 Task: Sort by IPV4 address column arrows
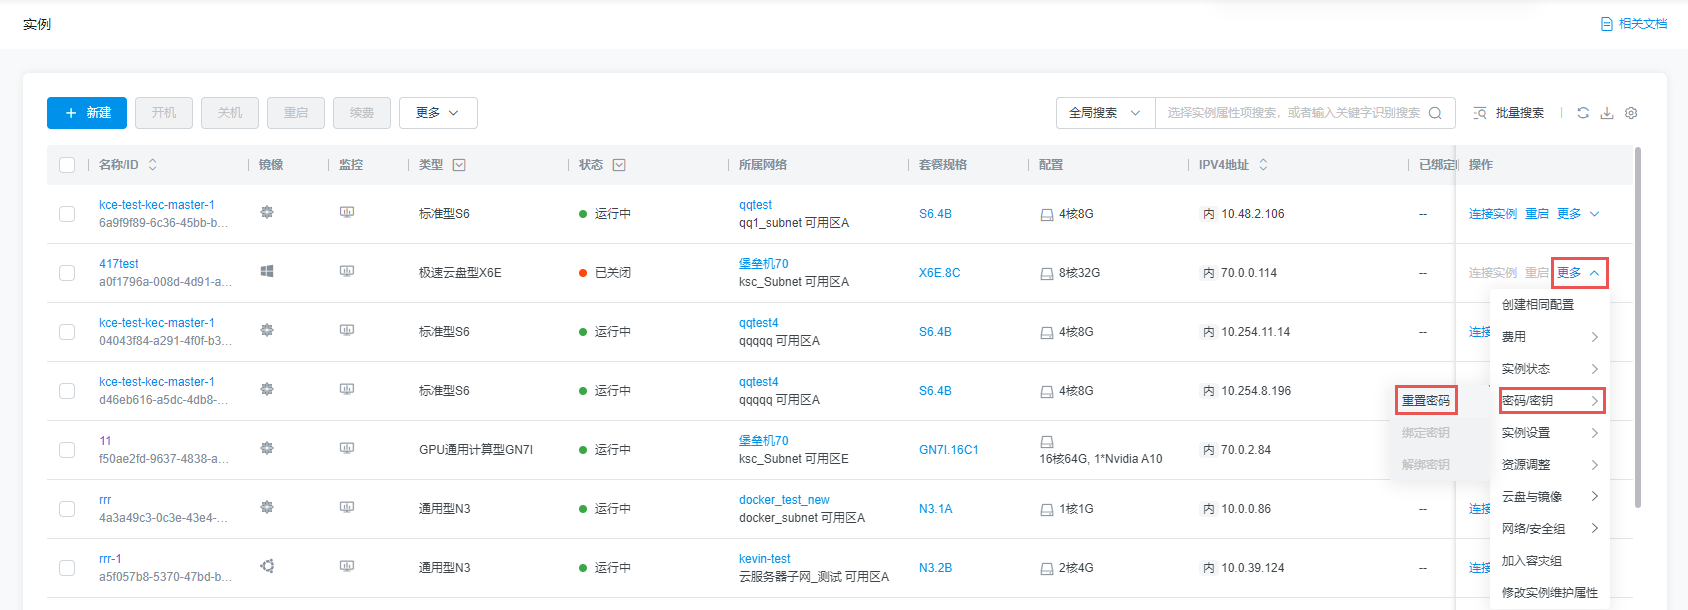click(x=1263, y=165)
